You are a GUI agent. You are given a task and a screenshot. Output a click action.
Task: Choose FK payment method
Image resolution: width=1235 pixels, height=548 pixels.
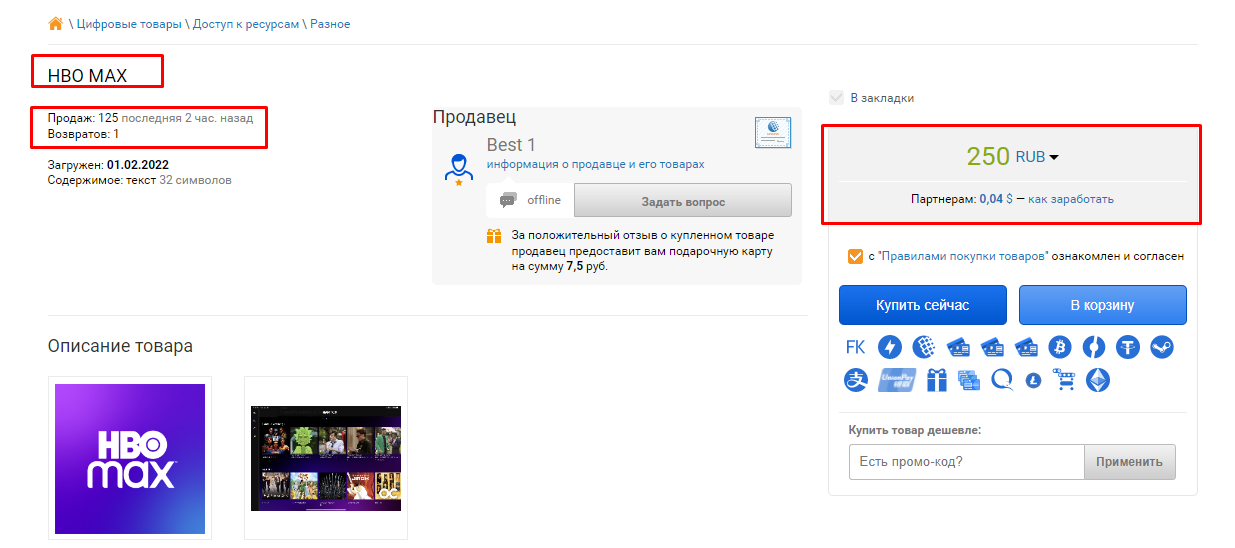[x=855, y=347]
